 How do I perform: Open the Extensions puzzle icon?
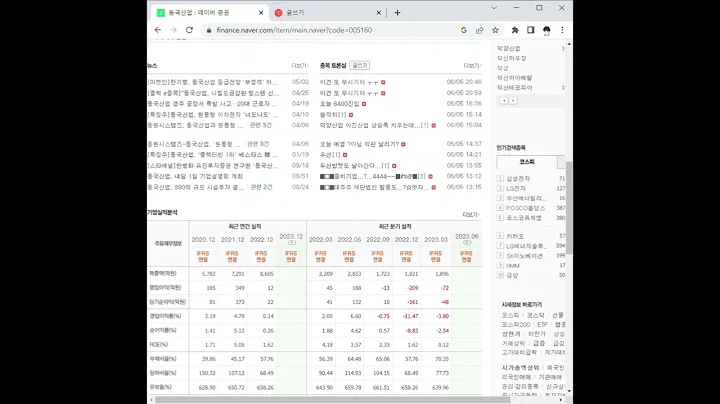click(515, 30)
